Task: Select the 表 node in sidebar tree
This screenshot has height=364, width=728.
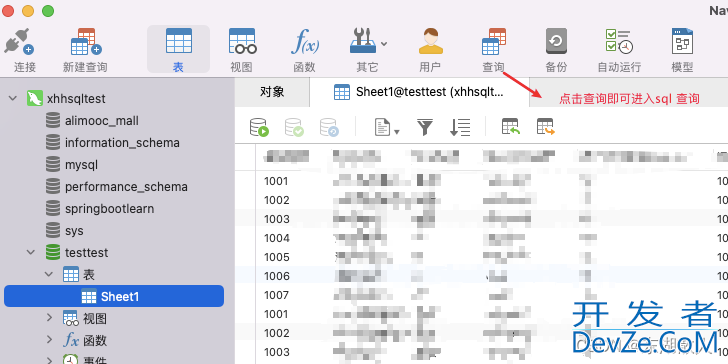Action: [x=88, y=275]
